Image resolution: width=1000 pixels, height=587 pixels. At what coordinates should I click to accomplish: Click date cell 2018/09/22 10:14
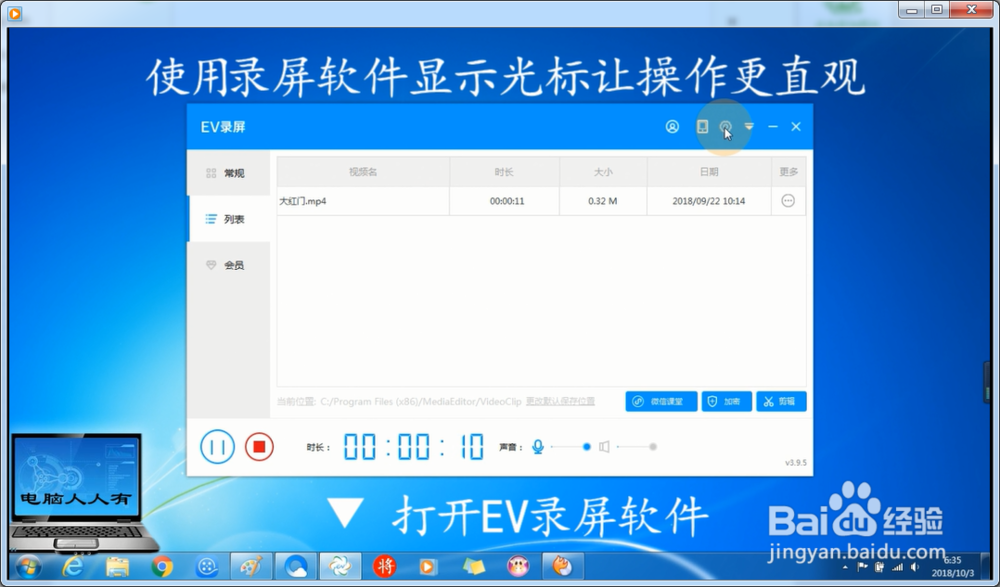point(709,201)
